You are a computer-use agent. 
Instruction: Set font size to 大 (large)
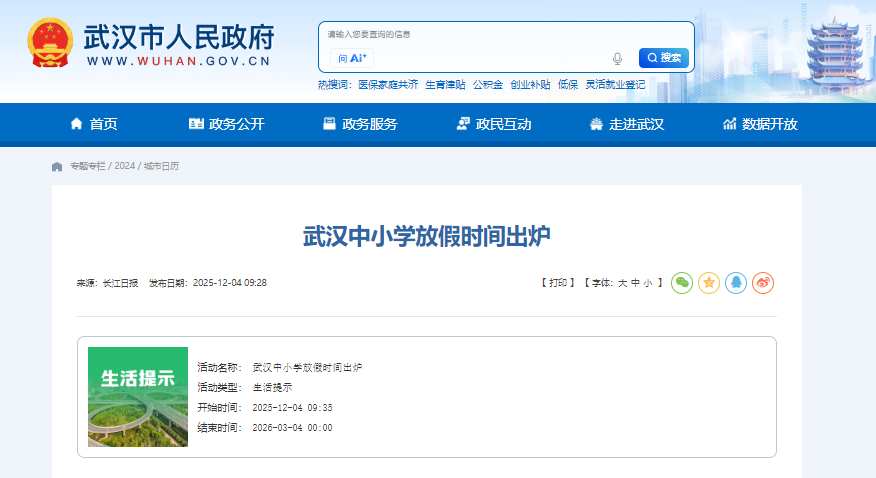pos(622,283)
